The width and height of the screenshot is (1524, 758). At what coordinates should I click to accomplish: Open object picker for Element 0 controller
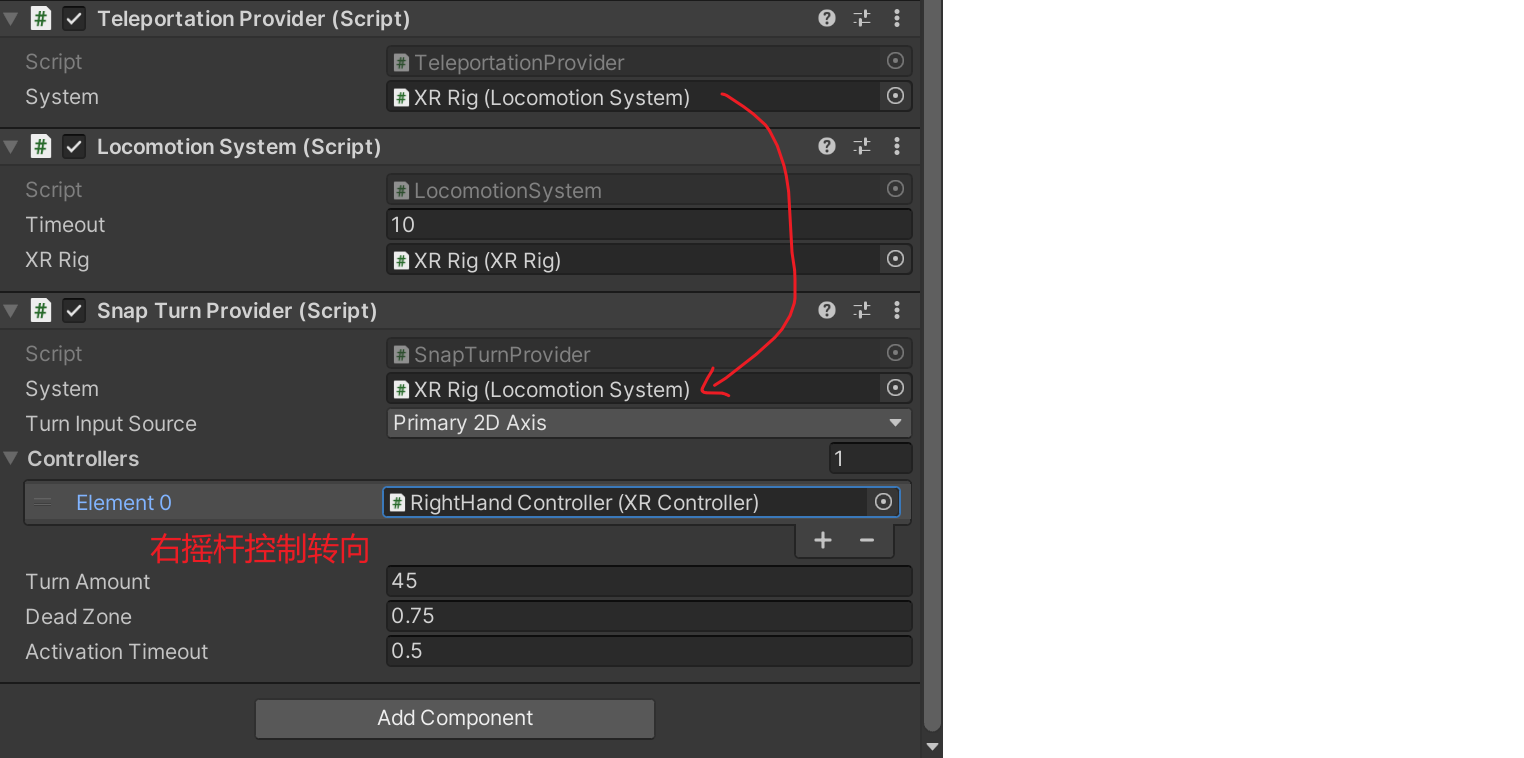pyautogui.click(x=883, y=502)
